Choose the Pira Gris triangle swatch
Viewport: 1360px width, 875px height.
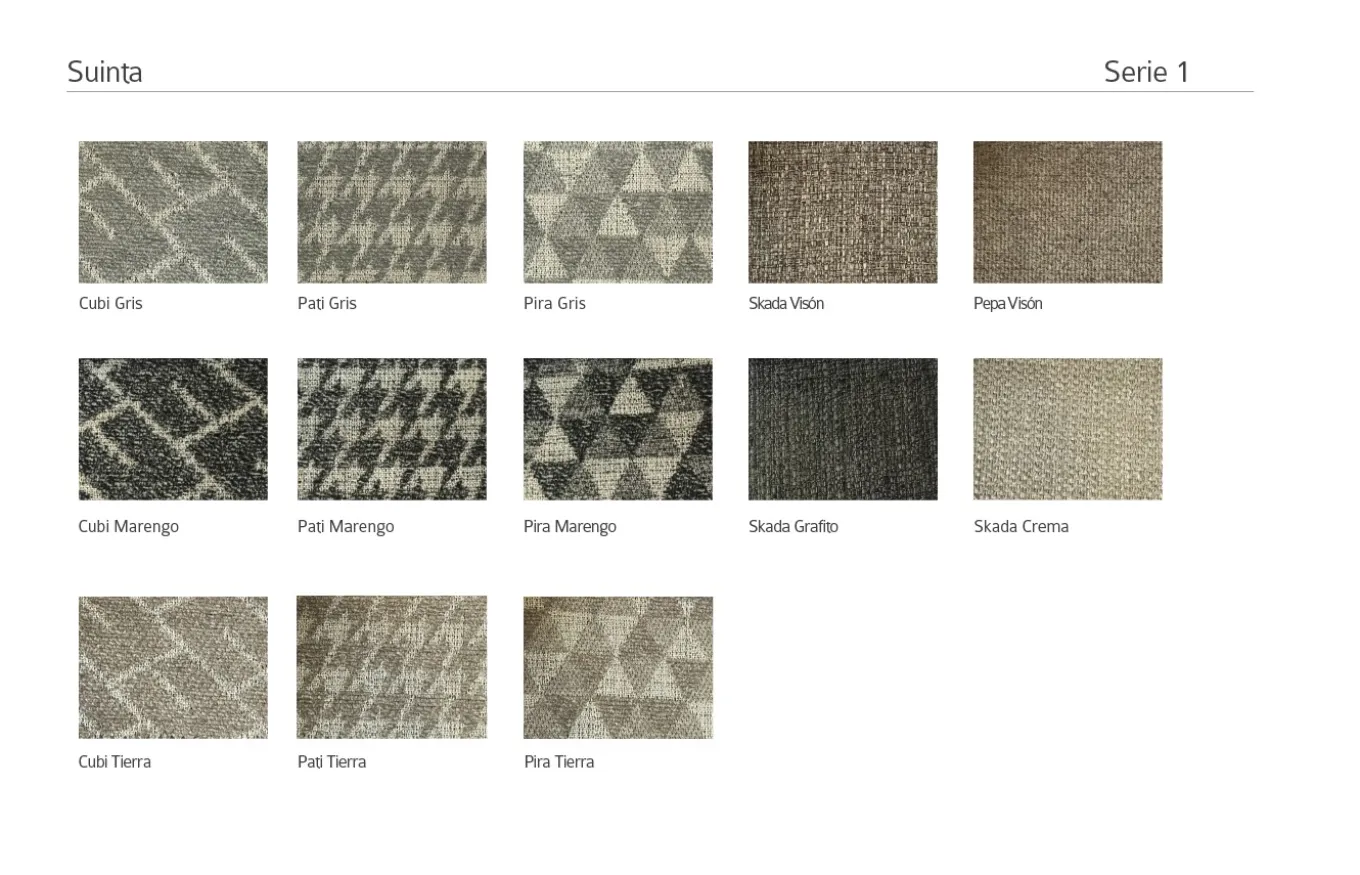(618, 212)
